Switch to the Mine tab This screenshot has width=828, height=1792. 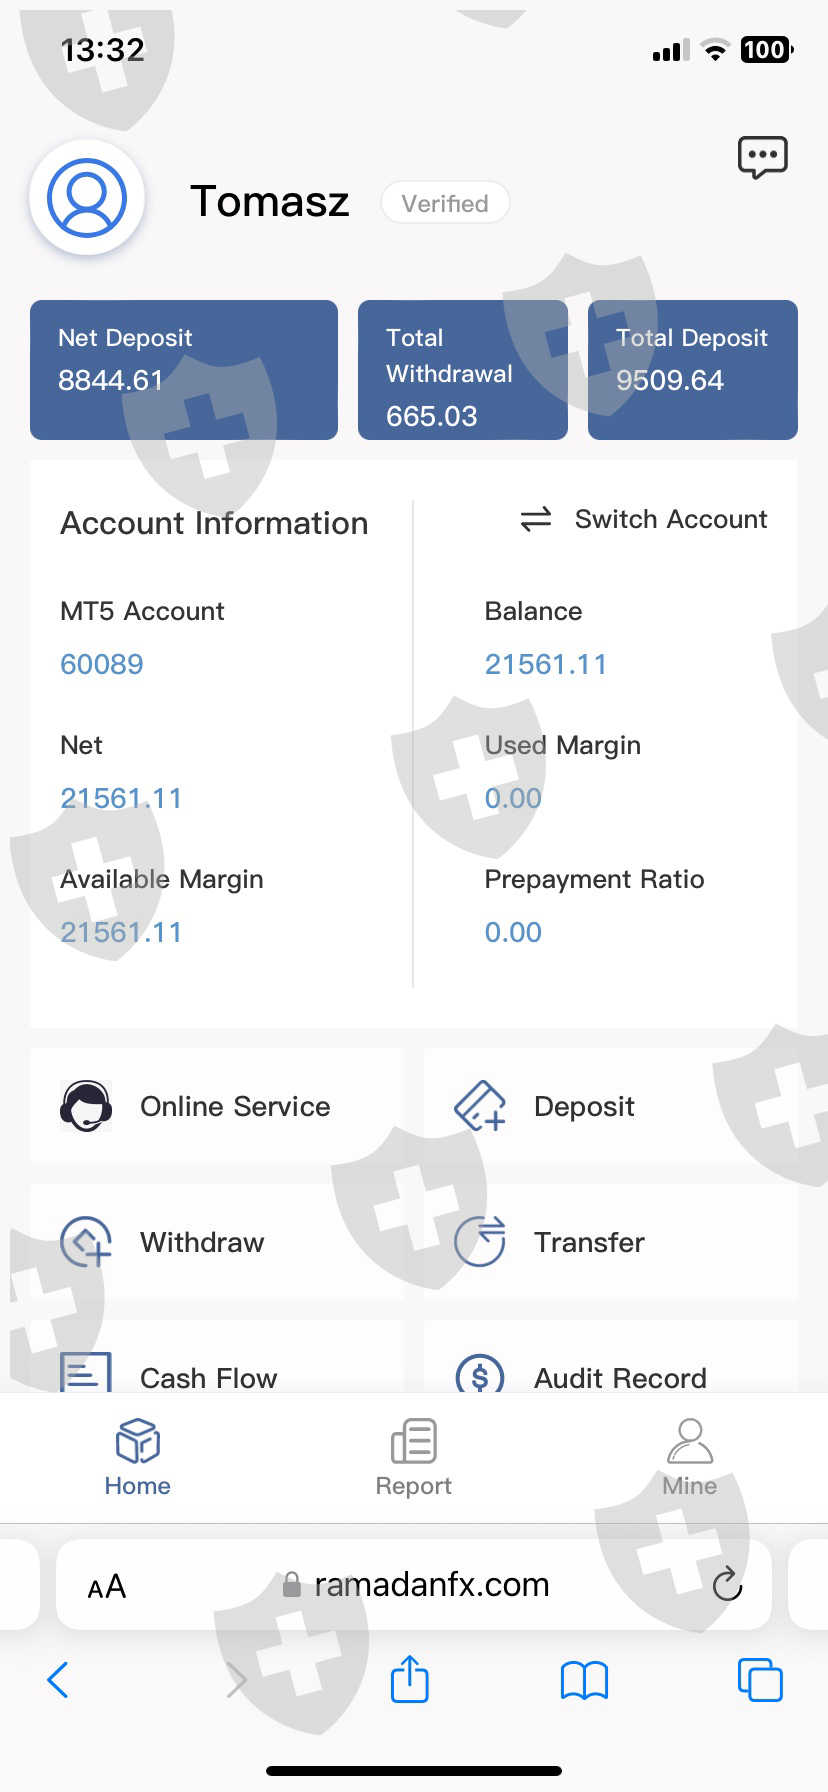pyautogui.click(x=690, y=1457)
